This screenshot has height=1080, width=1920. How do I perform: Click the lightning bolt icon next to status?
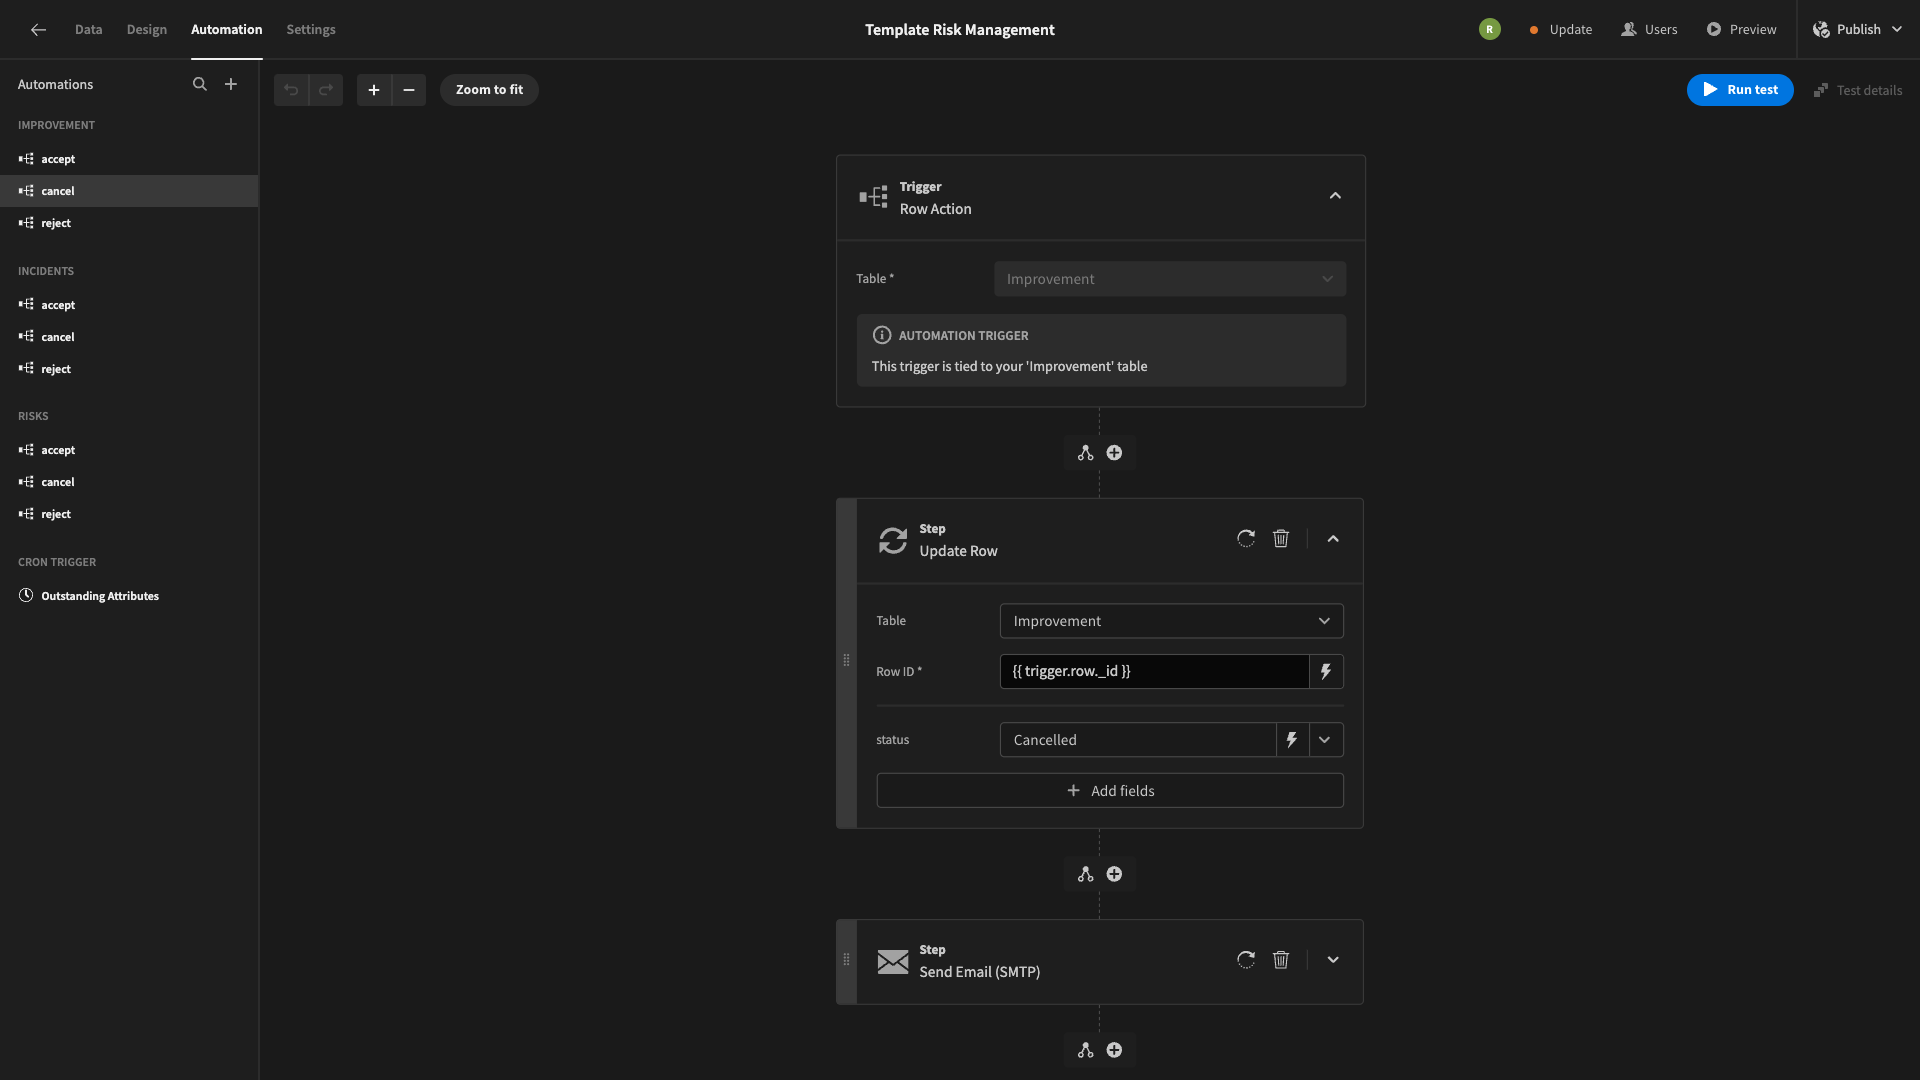click(1291, 738)
